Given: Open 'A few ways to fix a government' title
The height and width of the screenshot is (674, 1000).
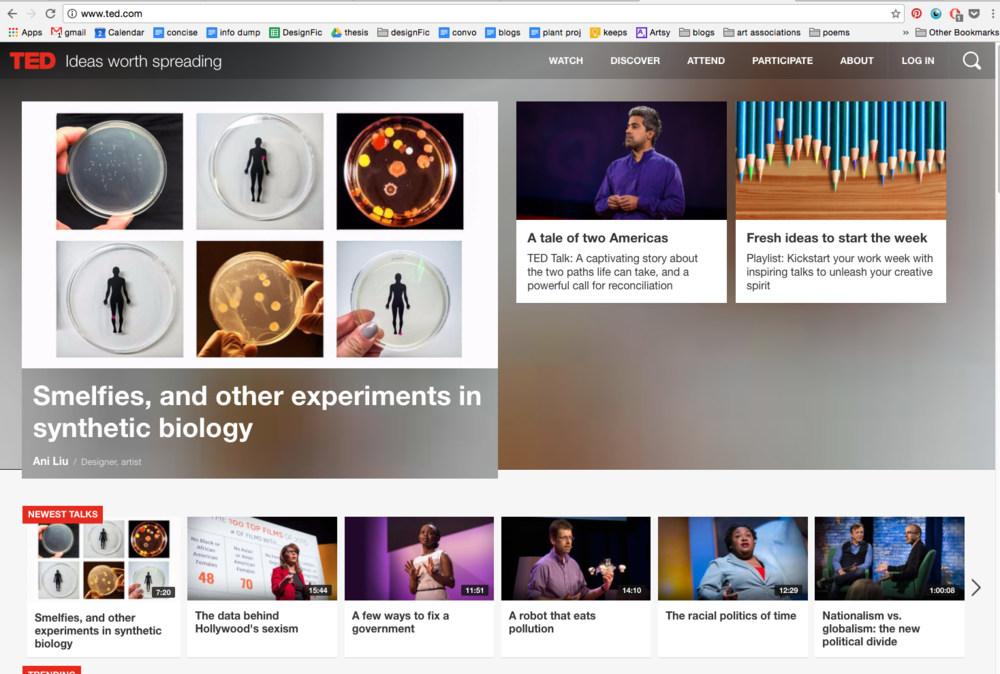Looking at the screenshot, I should click(401, 622).
